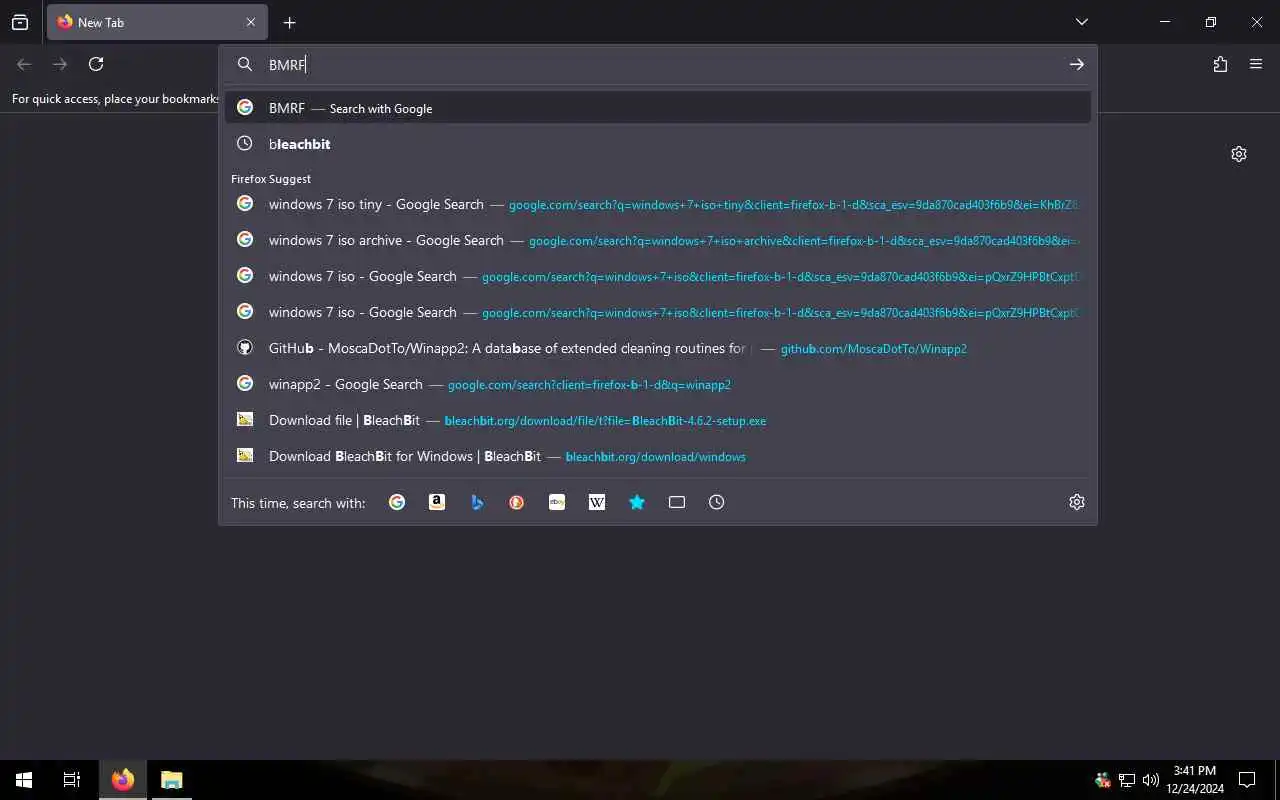Open Download BleachBit for Windows suggestion
This screenshot has height=800, width=1280.
(658, 456)
